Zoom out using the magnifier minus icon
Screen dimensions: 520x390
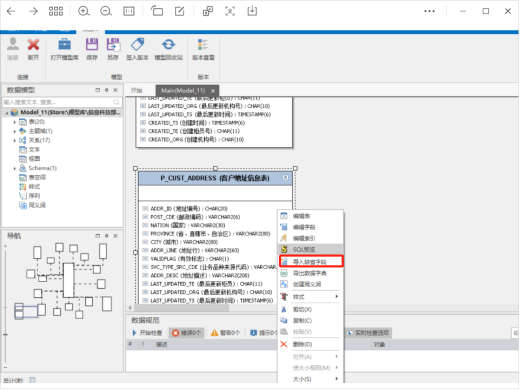pyautogui.click(x=106, y=11)
